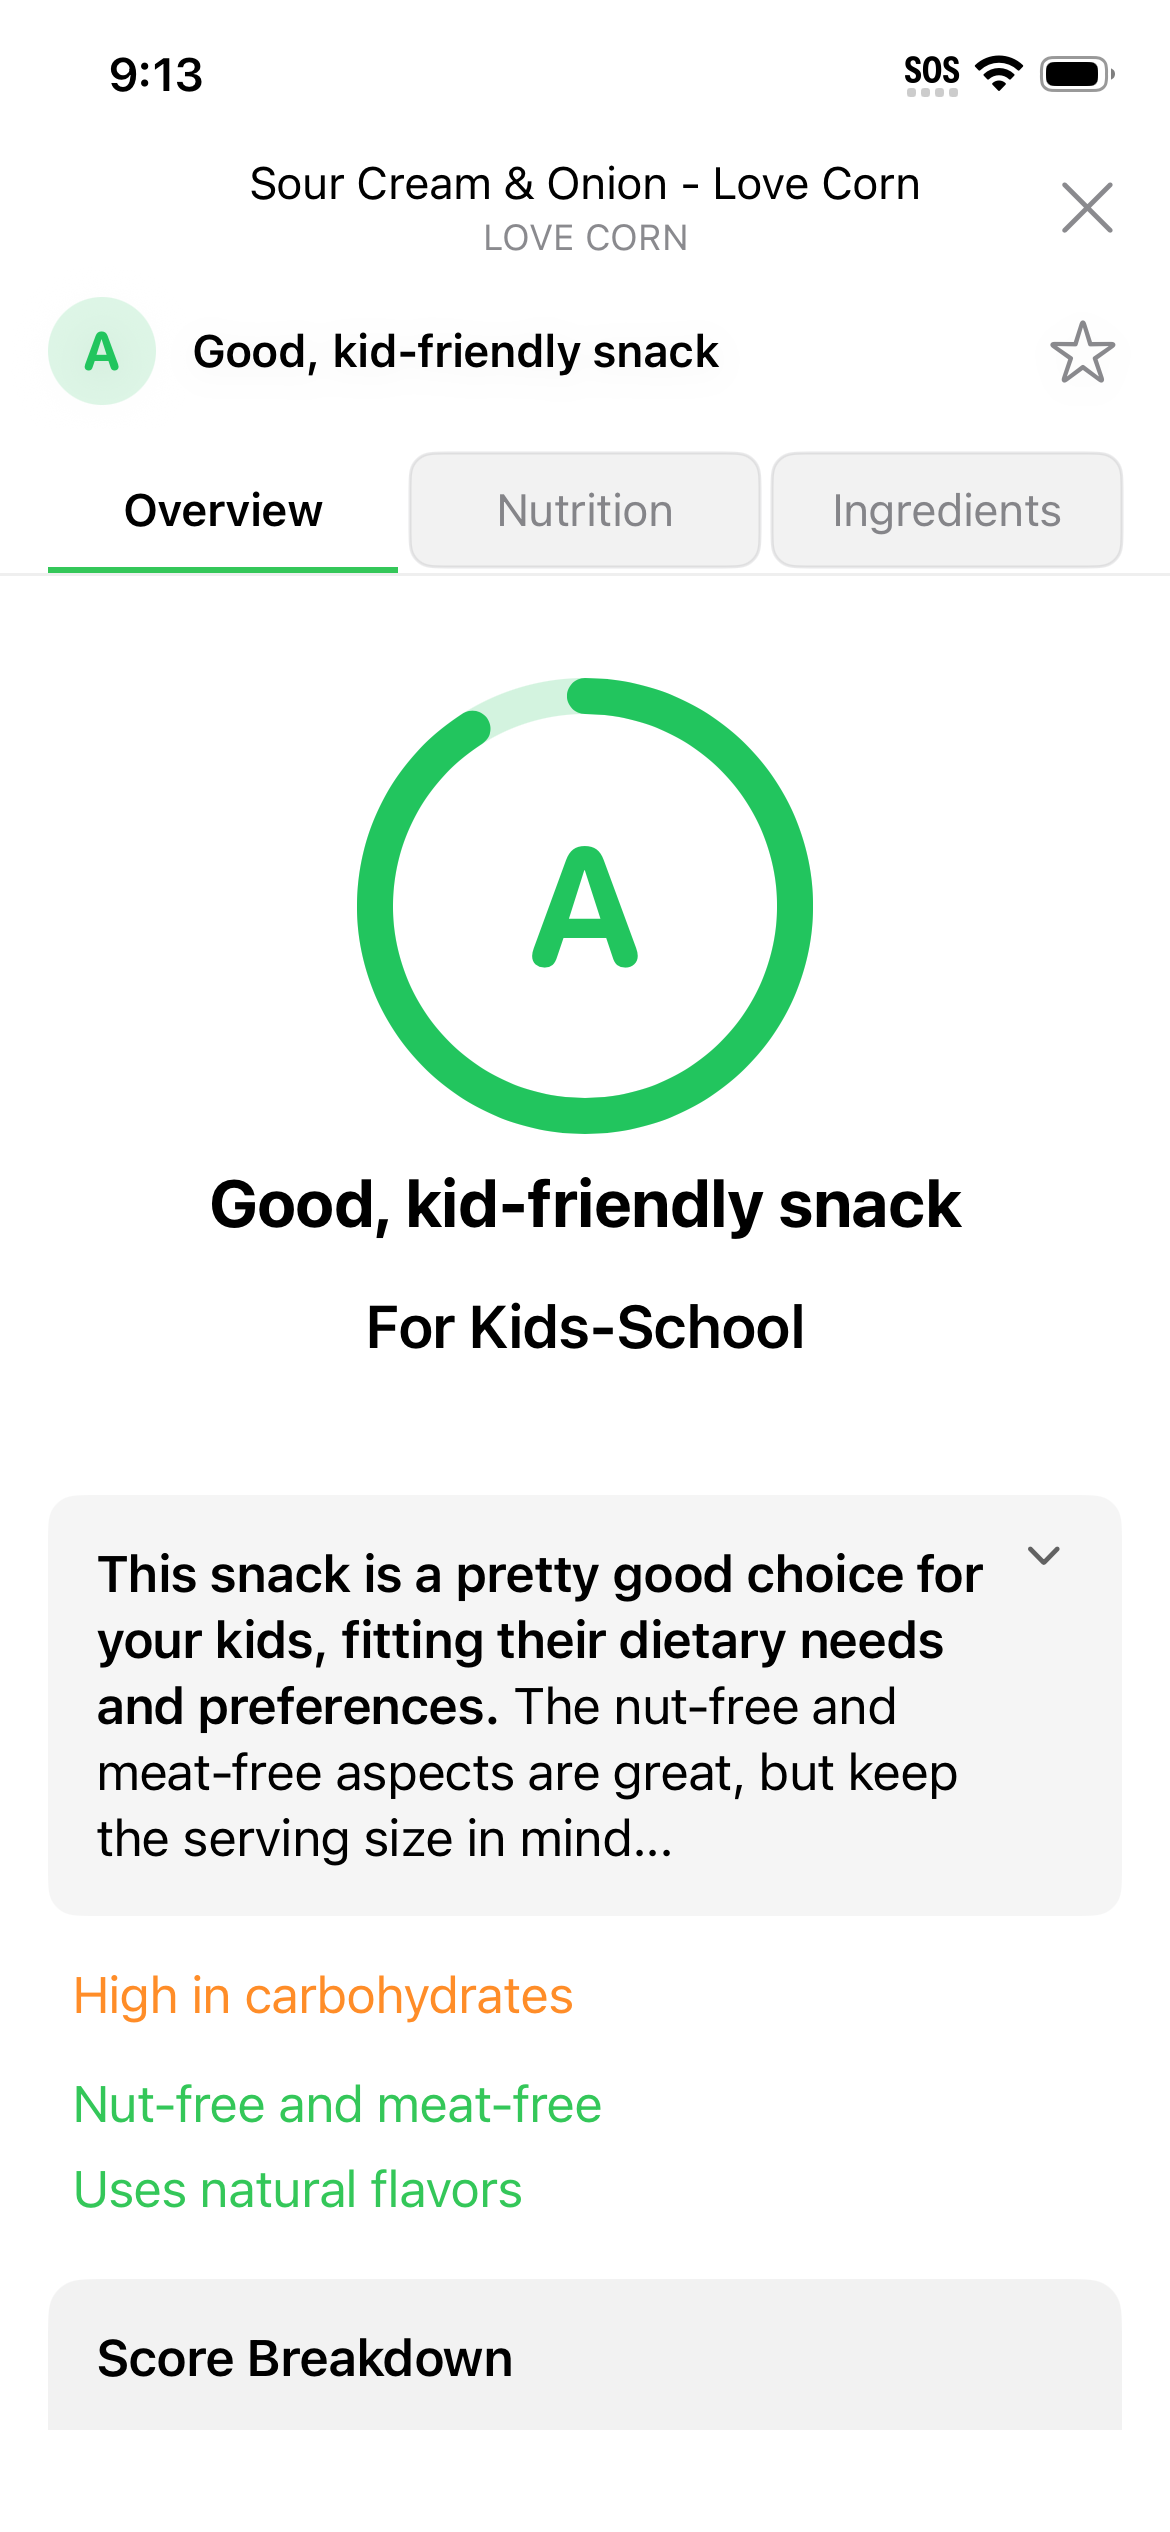Tap the "For Kids-School" profile label
1170x2532 pixels.
[x=585, y=1328]
